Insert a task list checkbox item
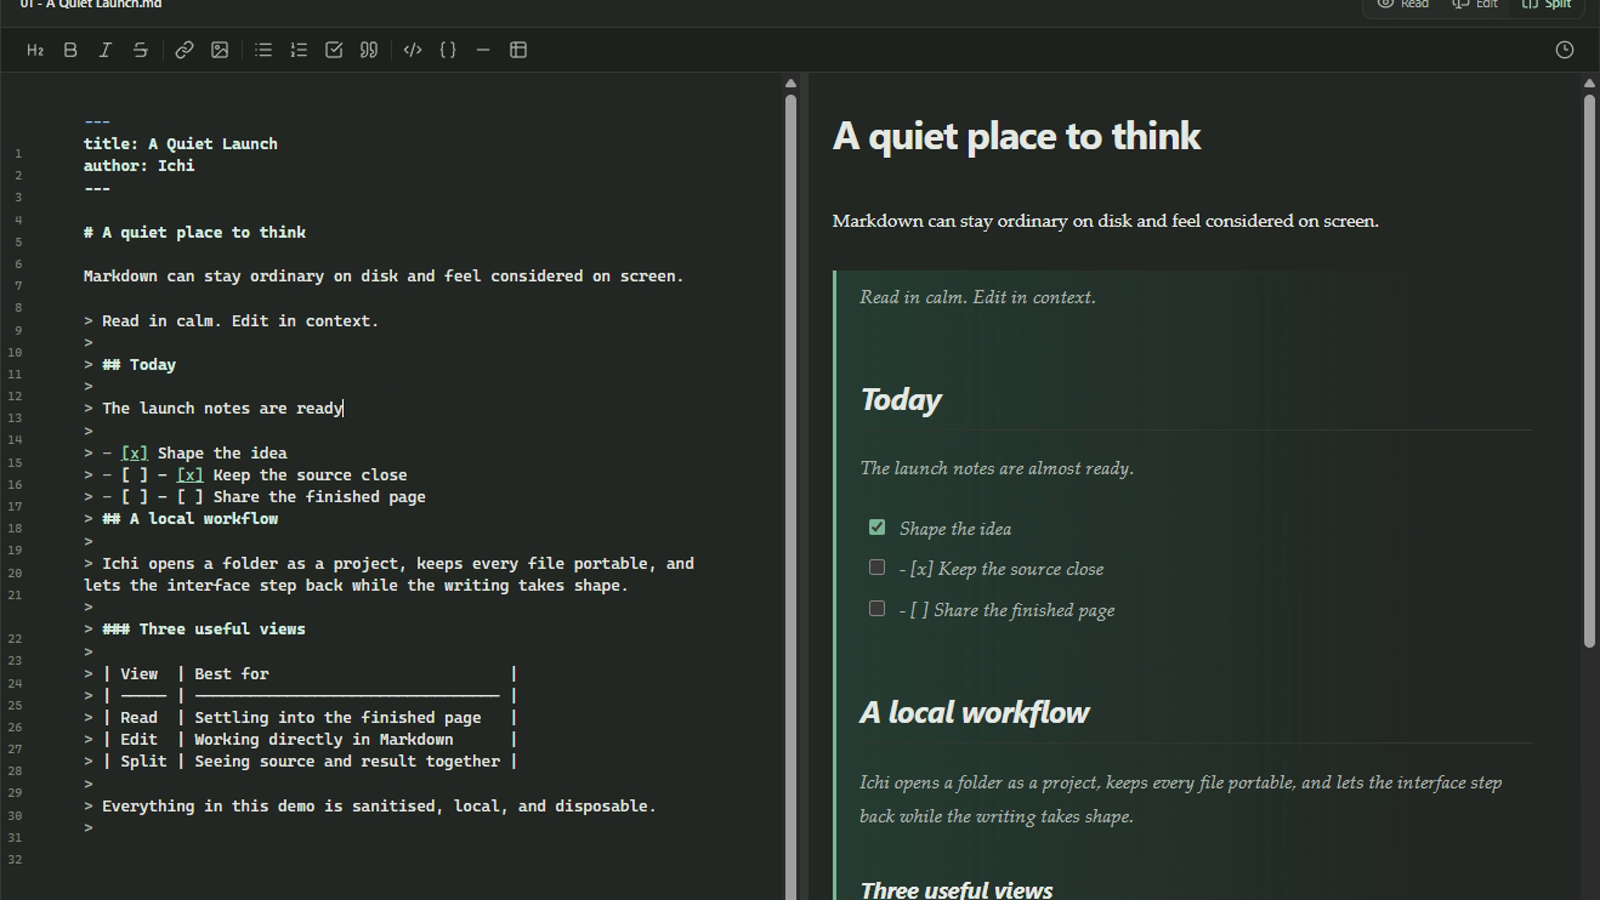The height and width of the screenshot is (900, 1600). [x=334, y=50]
